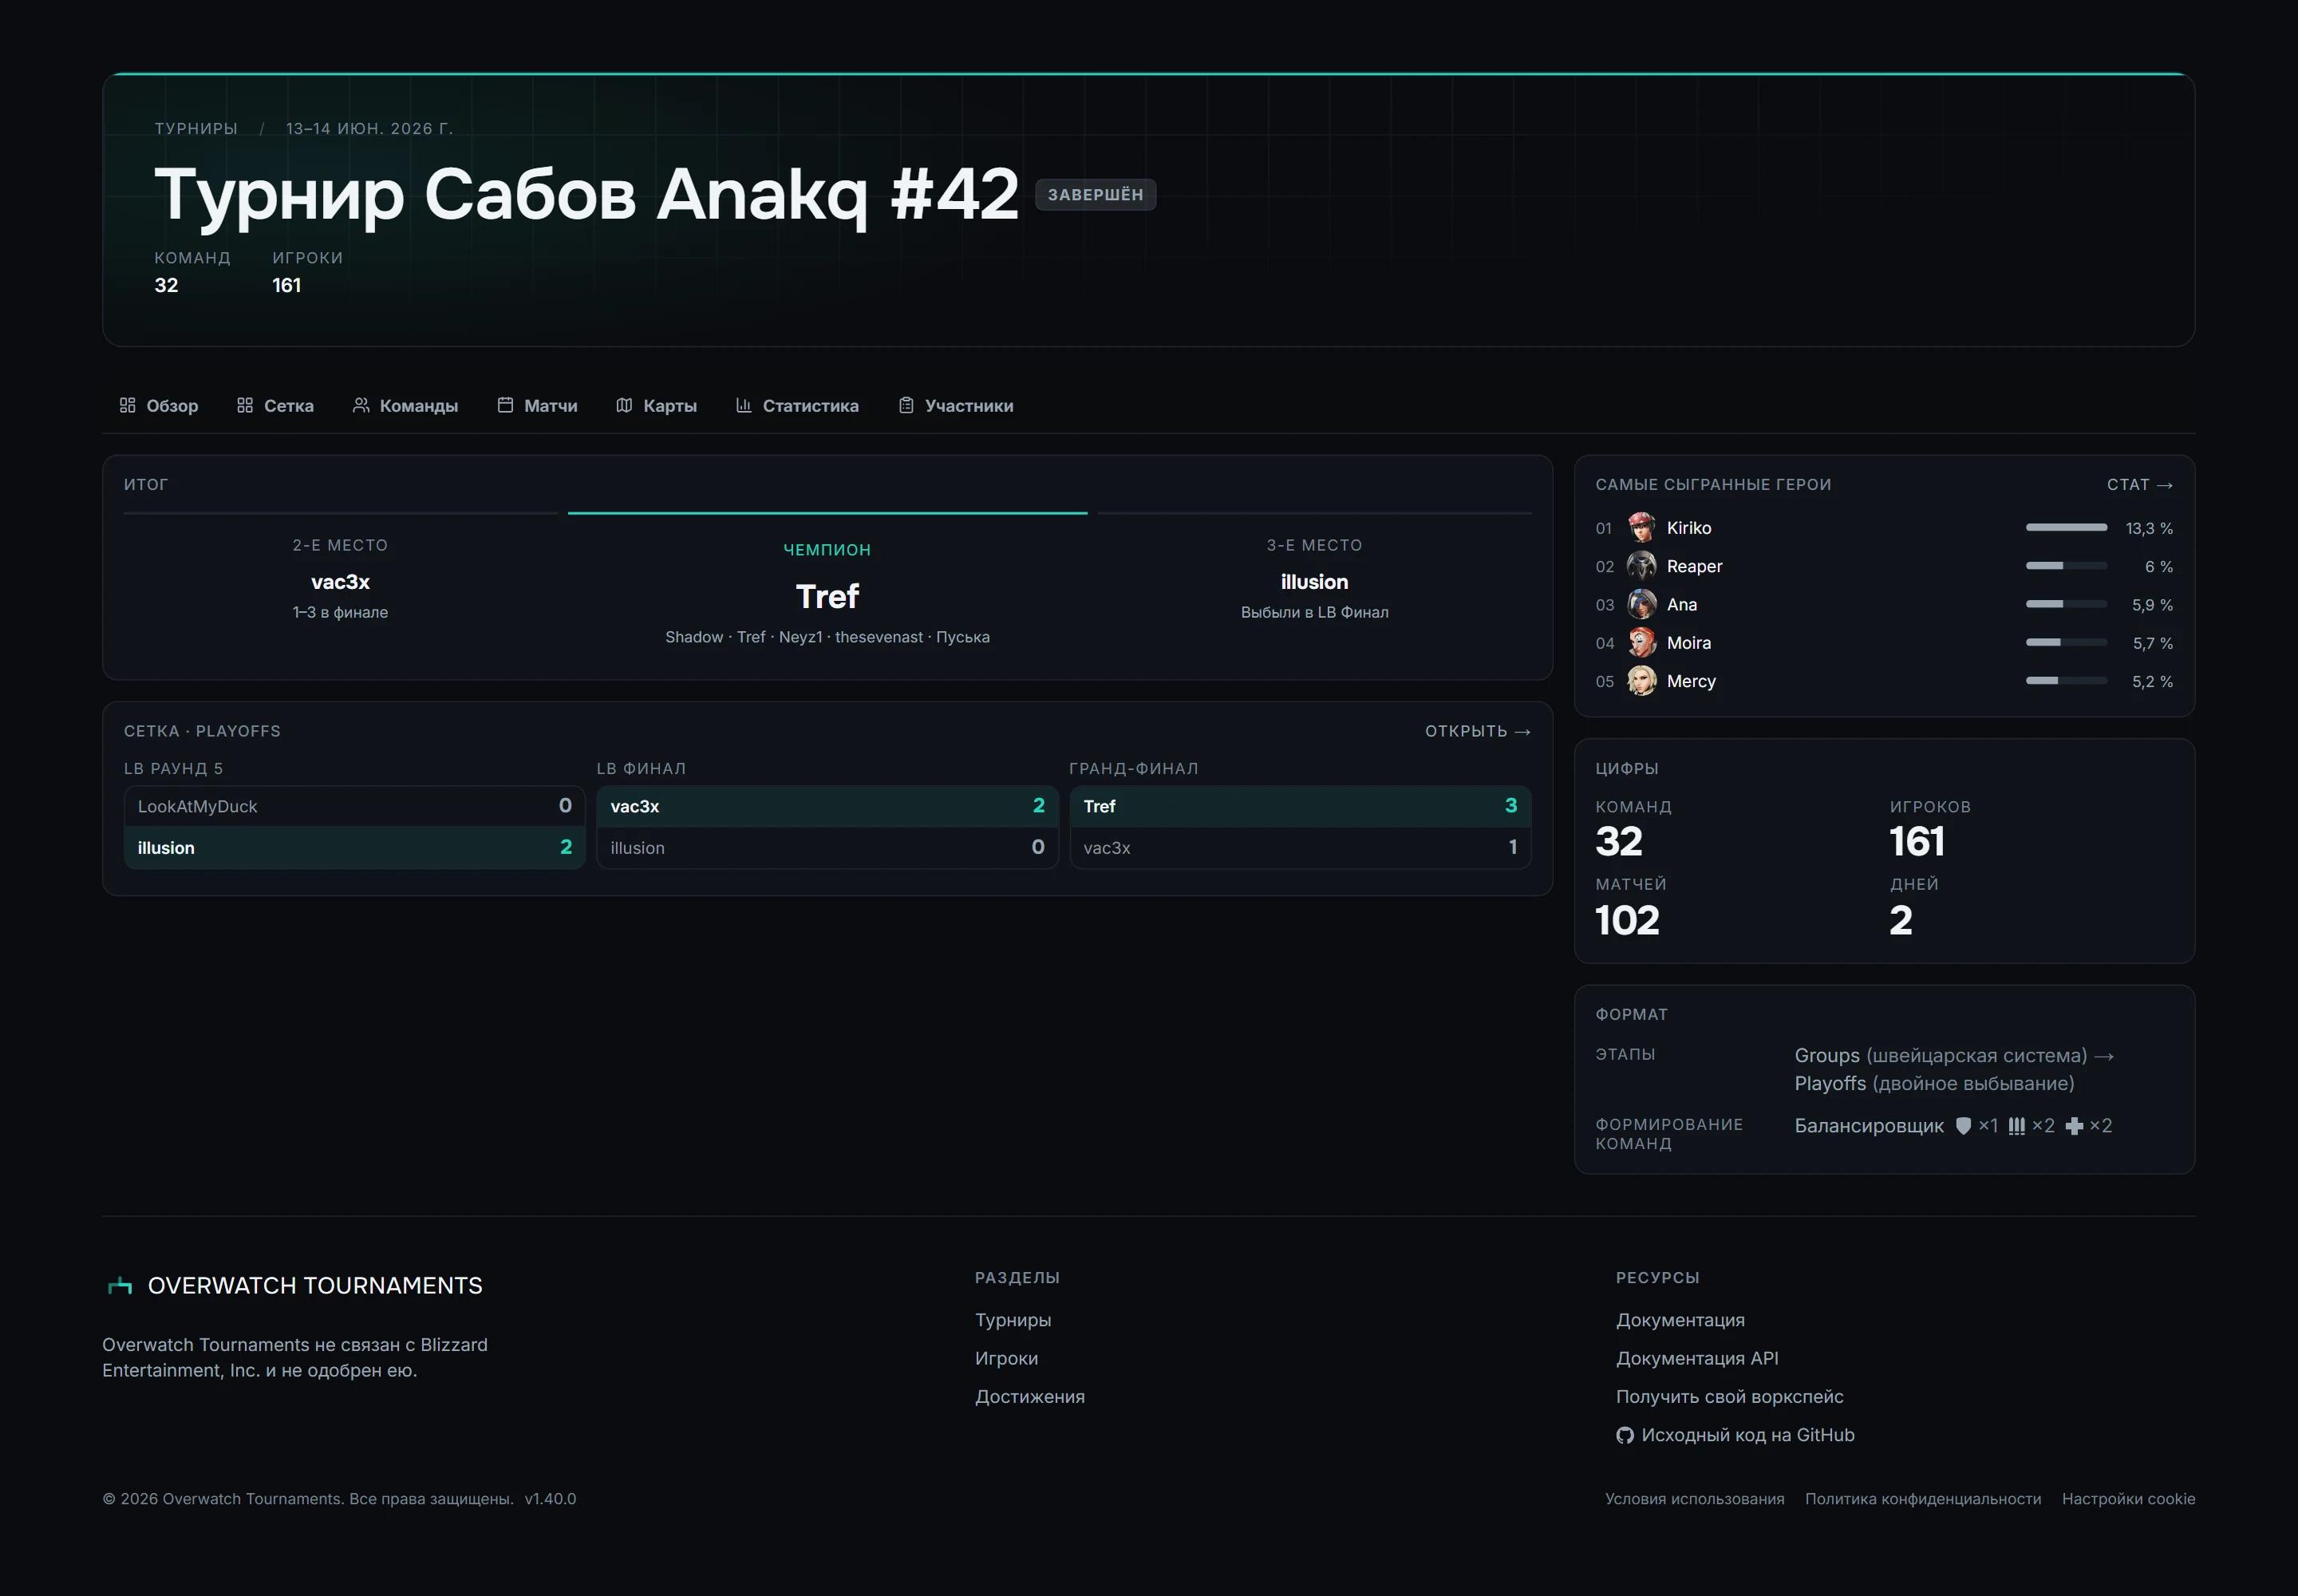2298x1596 pixels.
Task: Click the ЗАВЕРШЁН status badge
Action: (x=1095, y=195)
